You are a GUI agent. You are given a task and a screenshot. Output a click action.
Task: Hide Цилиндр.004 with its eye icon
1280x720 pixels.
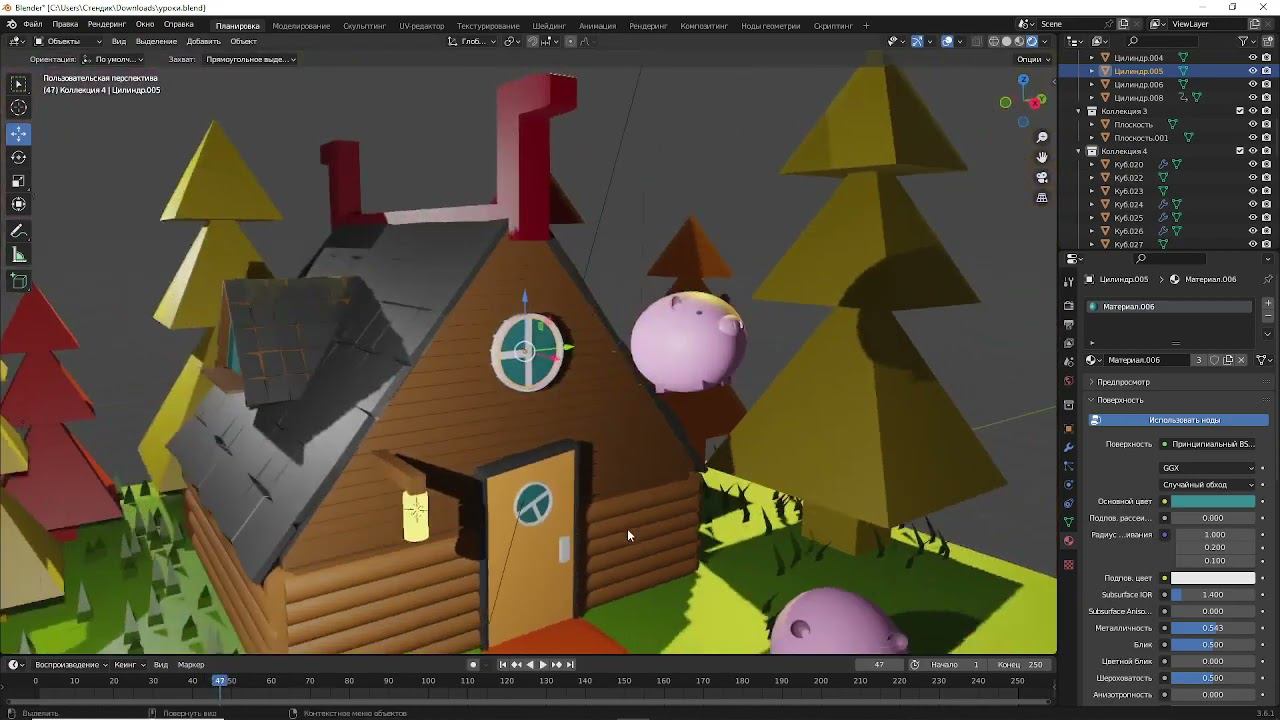[x=1252, y=58]
